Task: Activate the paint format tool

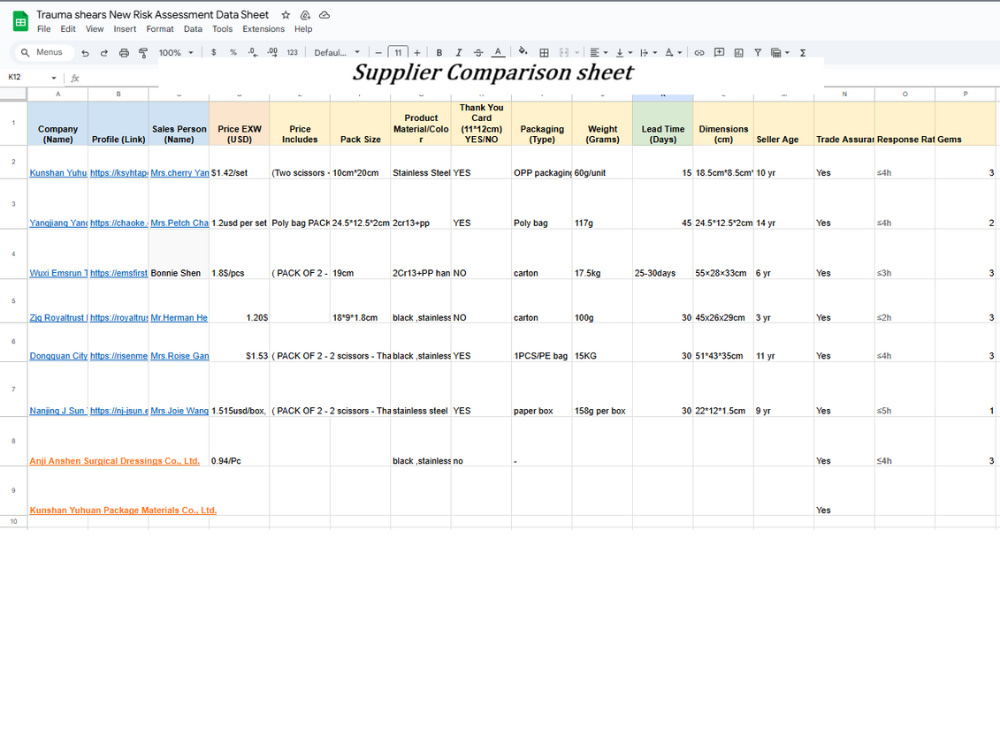Action: 143,53
